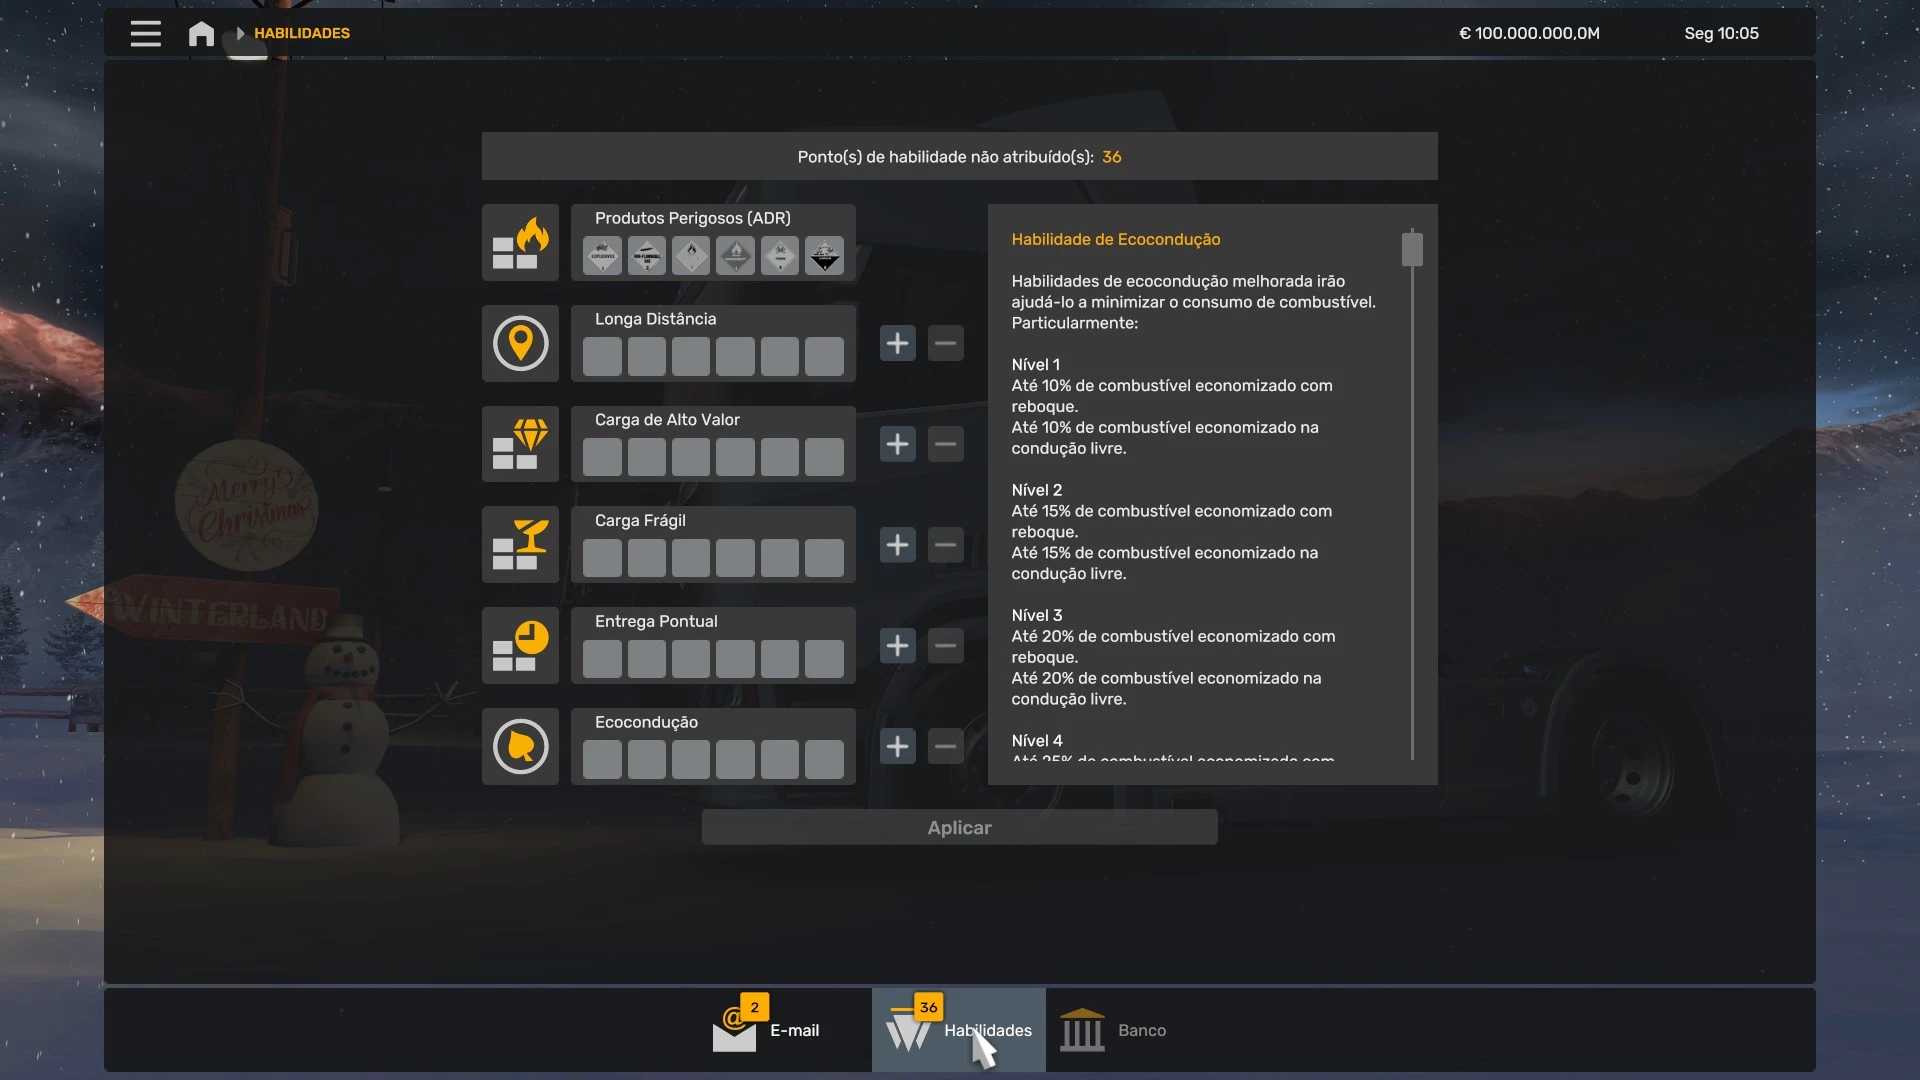The height and width of the screenshot is (1080, 1920).
Task: Click the Ecocondução leaf icon
Action: point(520,747)
